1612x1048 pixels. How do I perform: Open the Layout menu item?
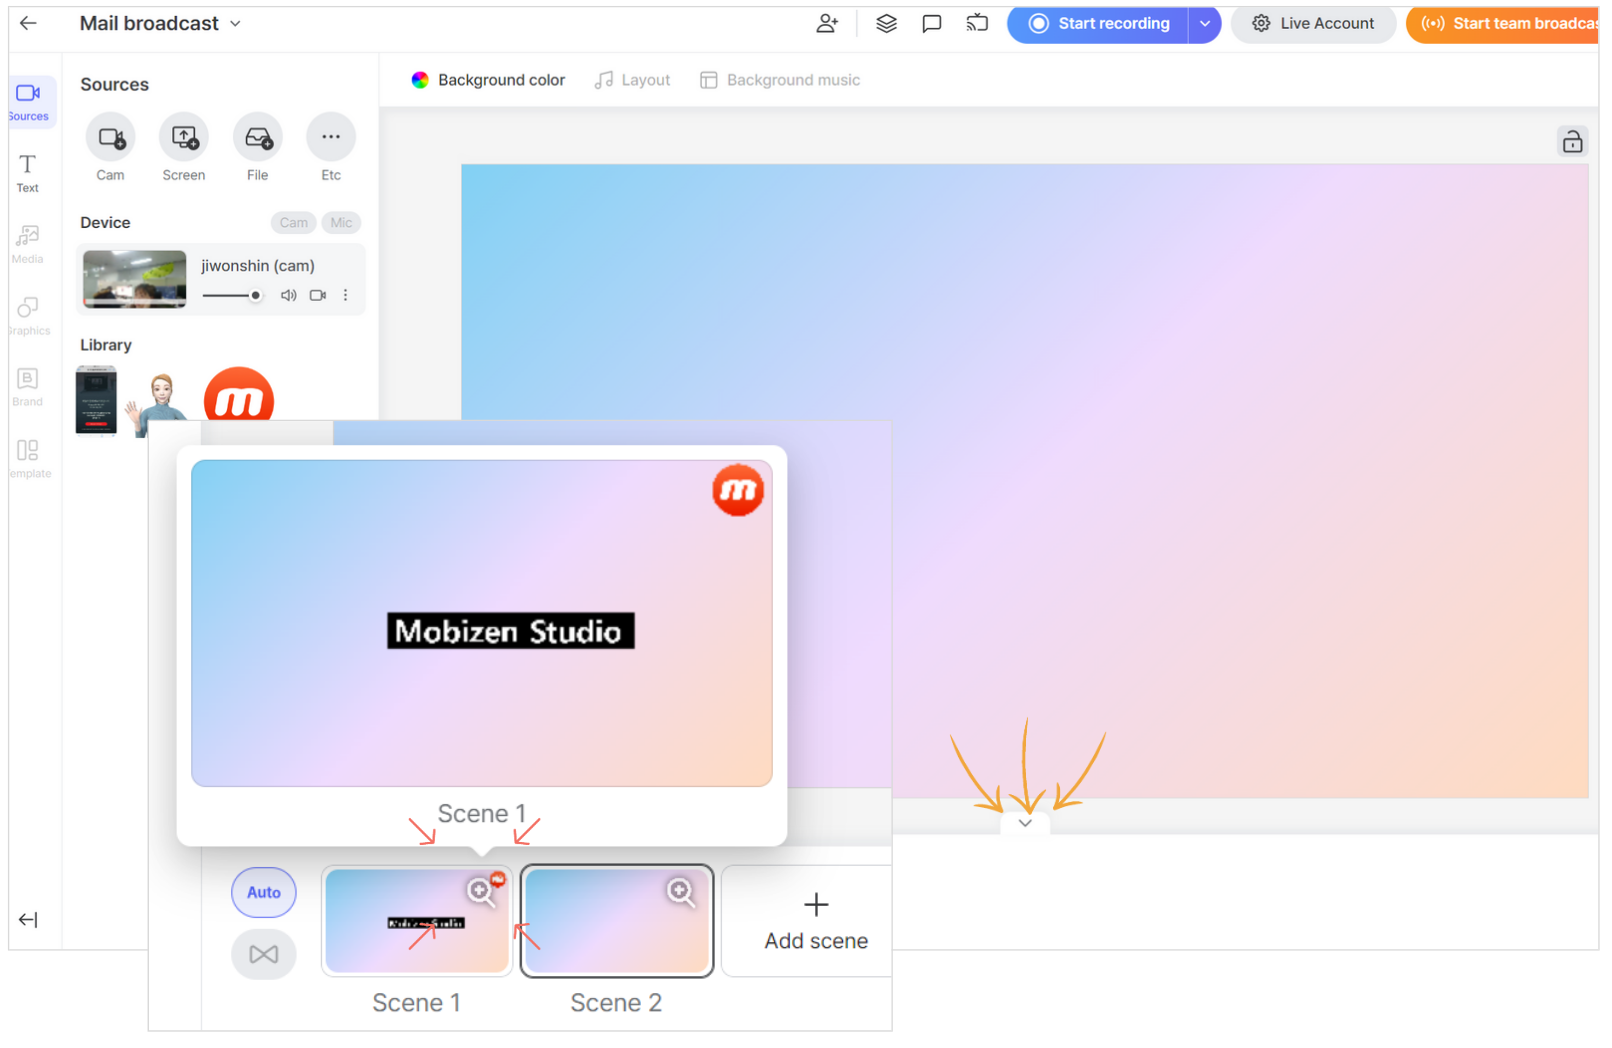point(632,79)
